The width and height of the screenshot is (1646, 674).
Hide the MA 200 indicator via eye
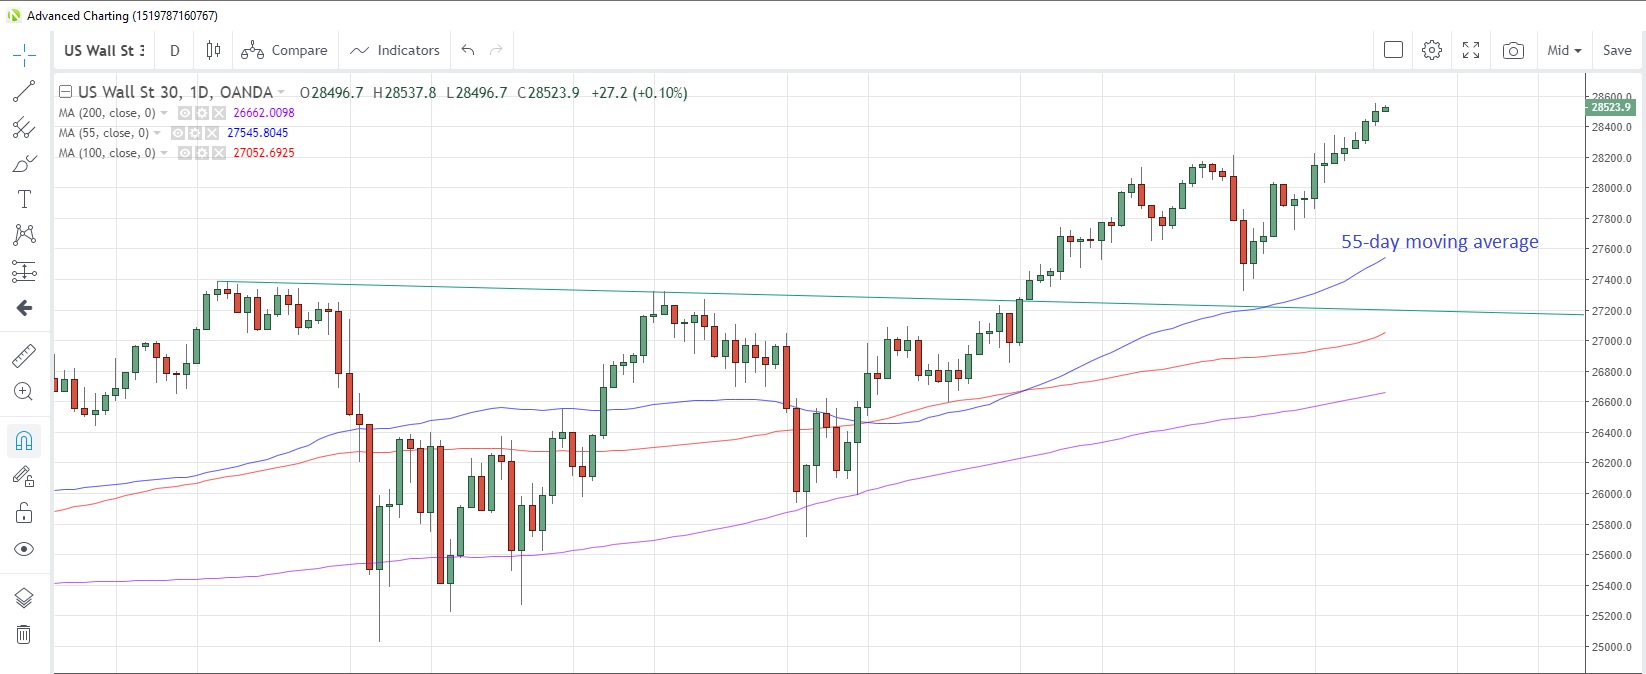point(185,113)
